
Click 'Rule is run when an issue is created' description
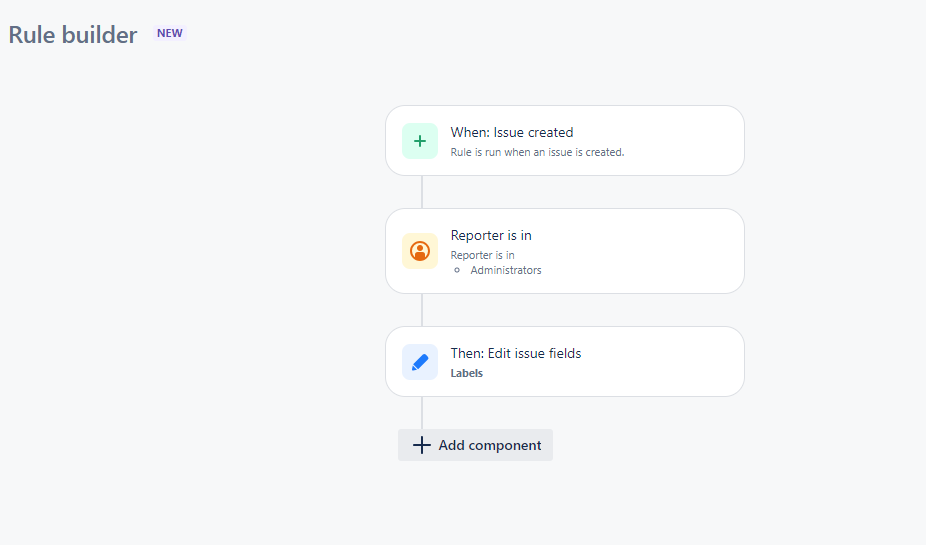coord(537,152)
